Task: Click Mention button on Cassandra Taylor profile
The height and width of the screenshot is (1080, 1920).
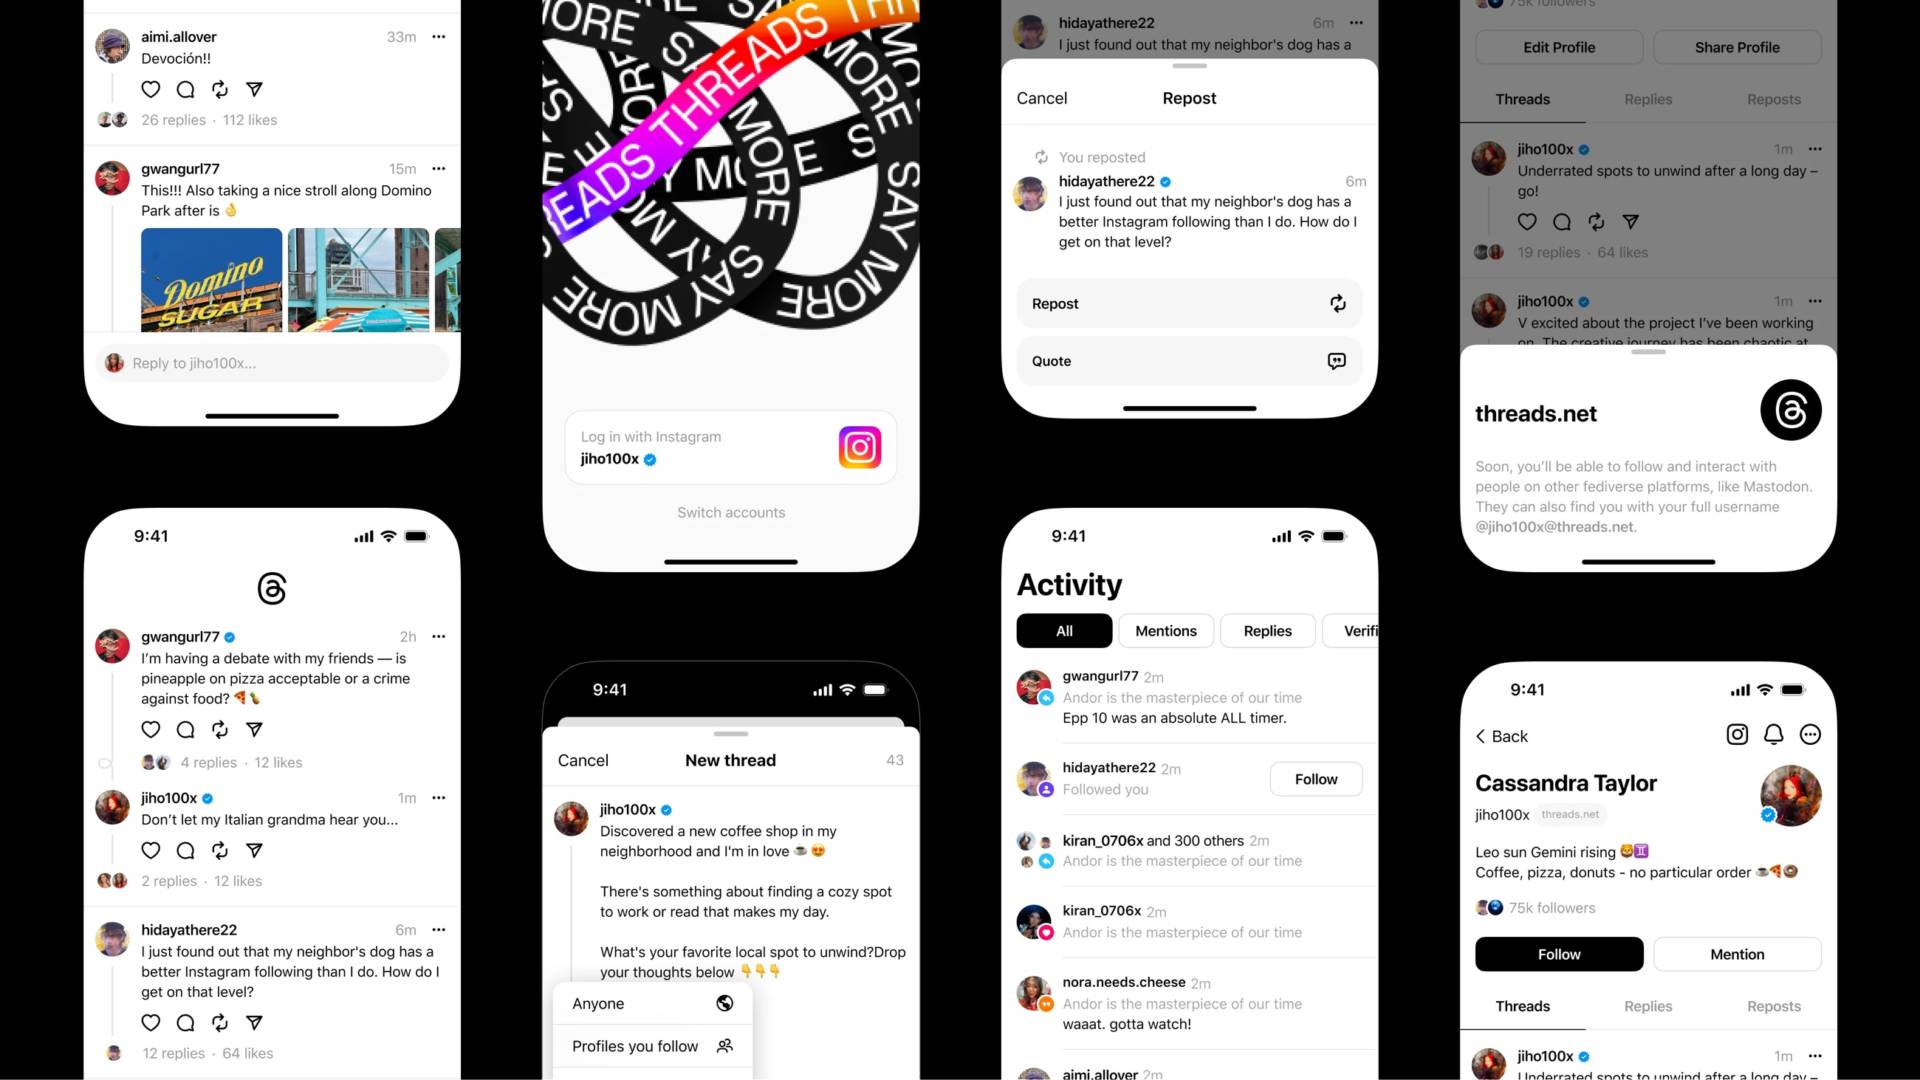Action: (x=1737, y=953)
